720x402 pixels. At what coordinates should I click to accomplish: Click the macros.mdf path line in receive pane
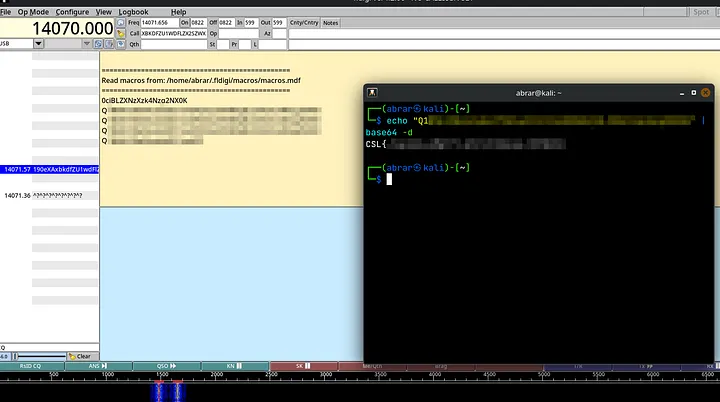tap(201, 80)
